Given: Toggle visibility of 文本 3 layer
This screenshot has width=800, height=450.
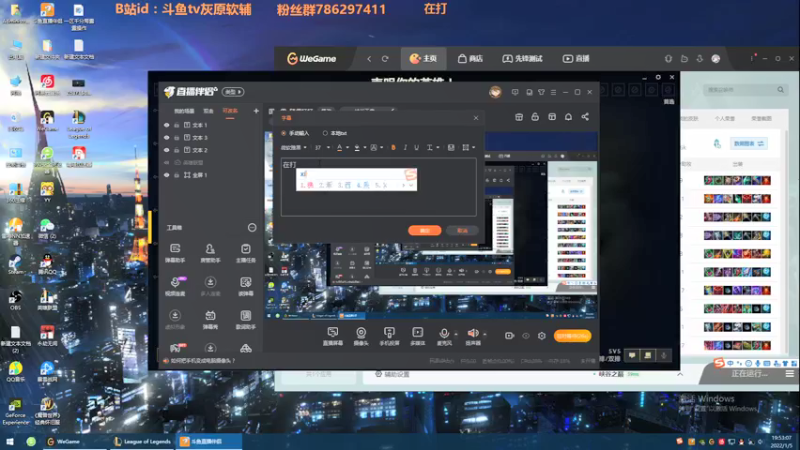Looking at the screenshot, I should 166,138.
